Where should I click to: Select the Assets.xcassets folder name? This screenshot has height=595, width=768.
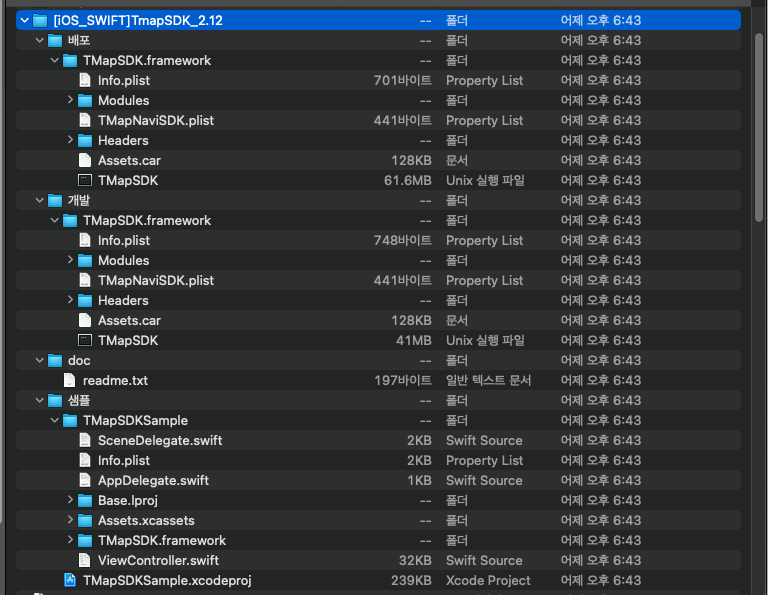point(146,521)
